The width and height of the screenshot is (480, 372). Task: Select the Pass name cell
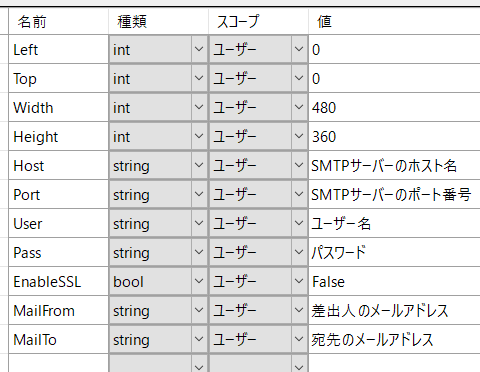(58, 252)
